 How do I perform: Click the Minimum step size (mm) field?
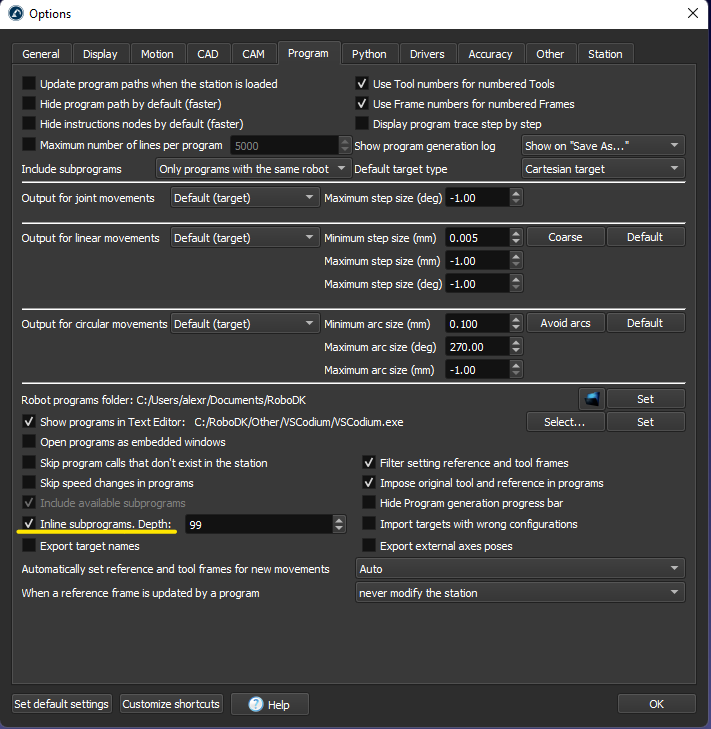pos(477,238)
